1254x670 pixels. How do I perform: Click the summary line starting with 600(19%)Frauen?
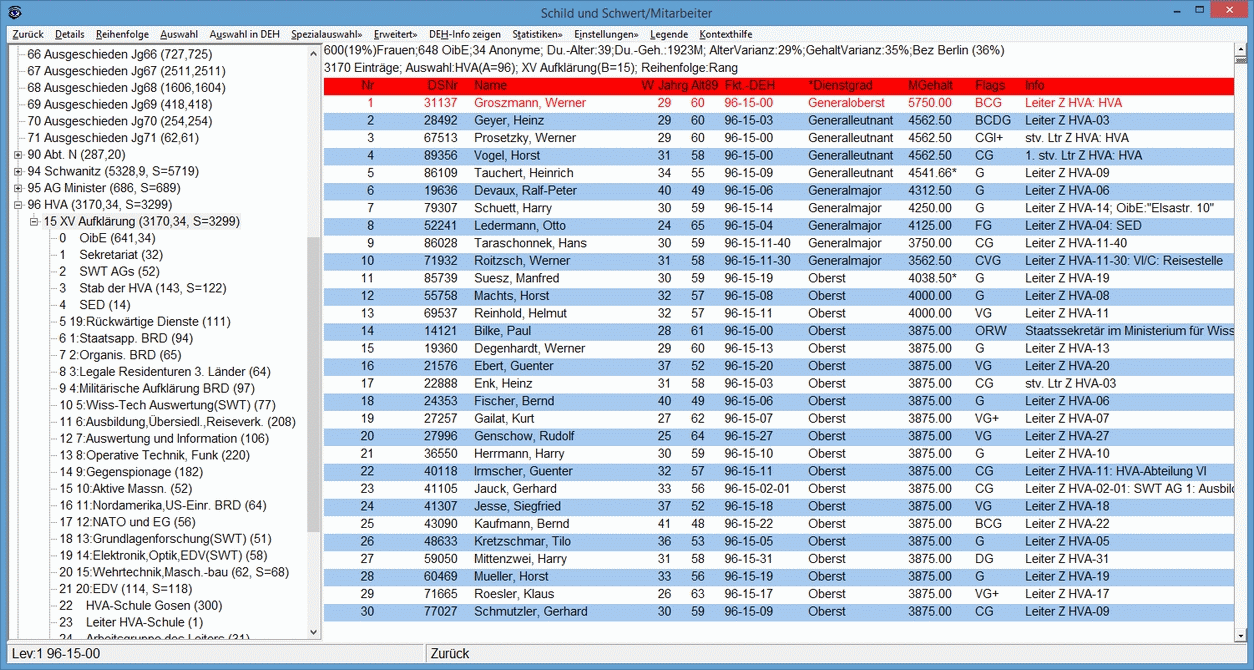[664, 50]
